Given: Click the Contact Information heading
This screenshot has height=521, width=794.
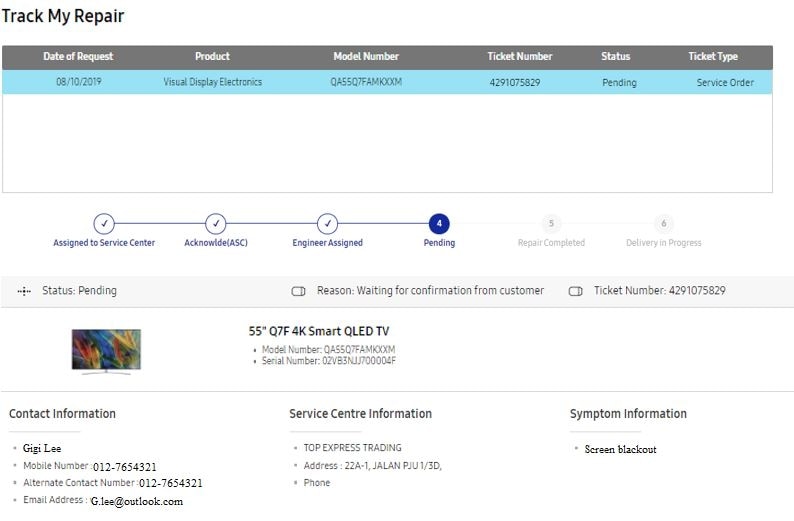Looking at the screenshot, I should (x=62, y=414).
